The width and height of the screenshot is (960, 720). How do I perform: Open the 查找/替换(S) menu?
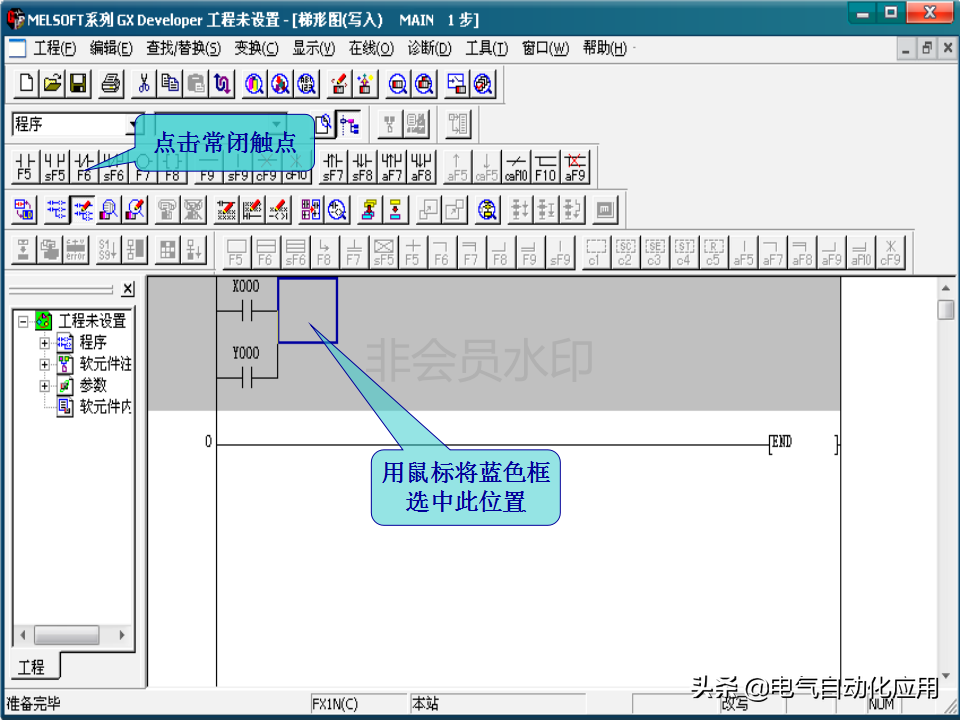coord(183,48)
